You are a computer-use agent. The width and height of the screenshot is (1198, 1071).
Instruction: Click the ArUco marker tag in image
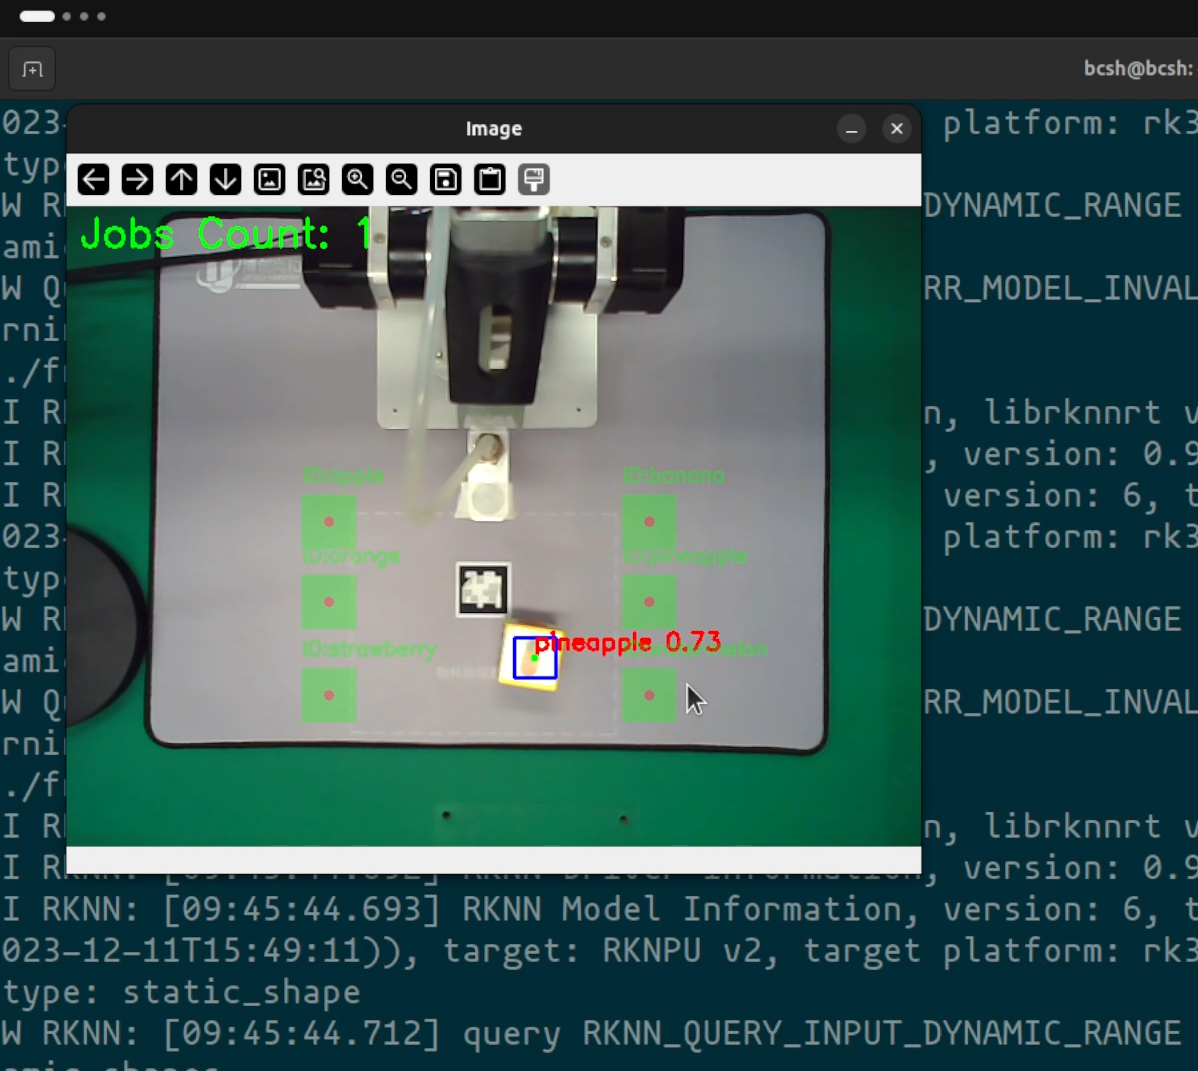coord(483,590)
